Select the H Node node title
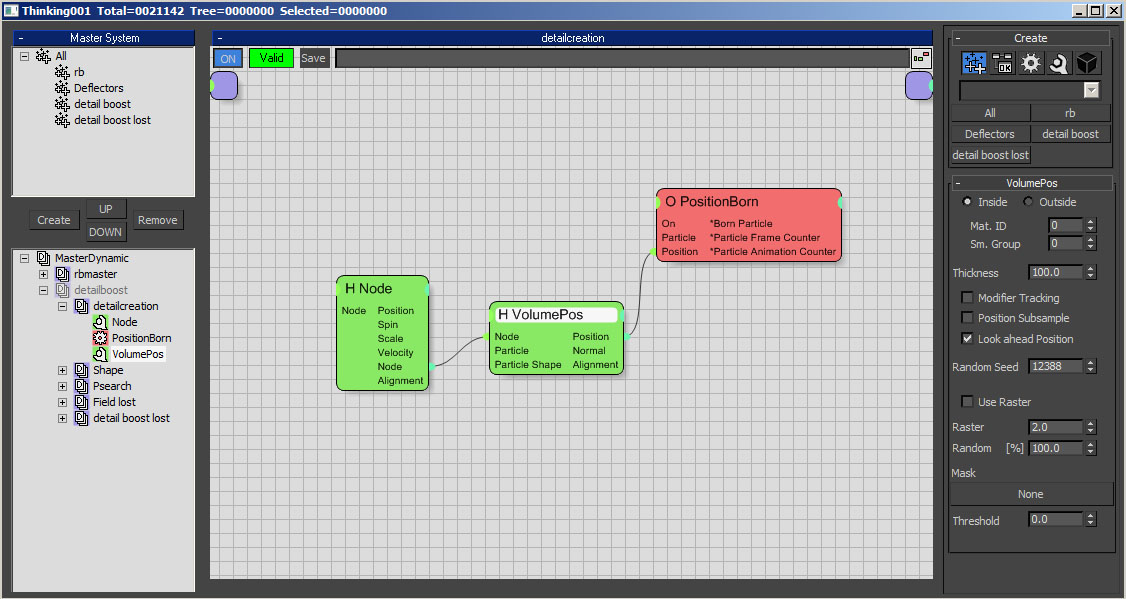 (x=368, y=289)
